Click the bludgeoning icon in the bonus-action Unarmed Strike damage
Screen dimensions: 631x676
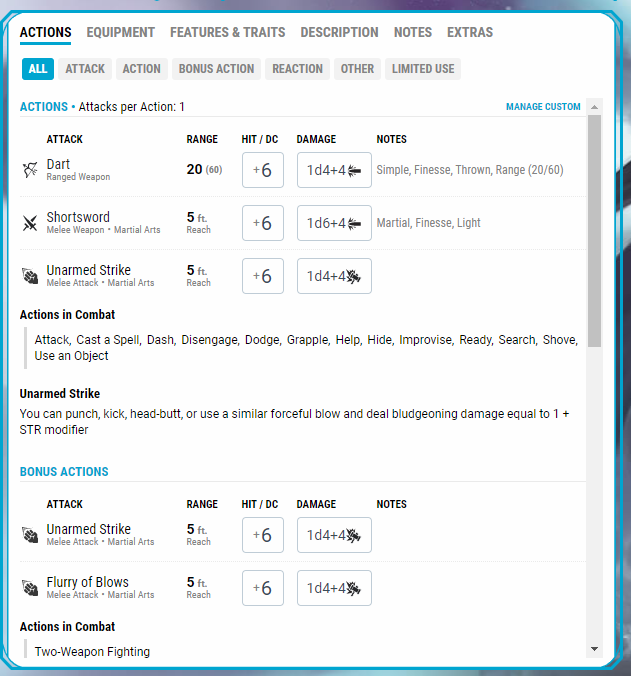[x=353, y=535]
